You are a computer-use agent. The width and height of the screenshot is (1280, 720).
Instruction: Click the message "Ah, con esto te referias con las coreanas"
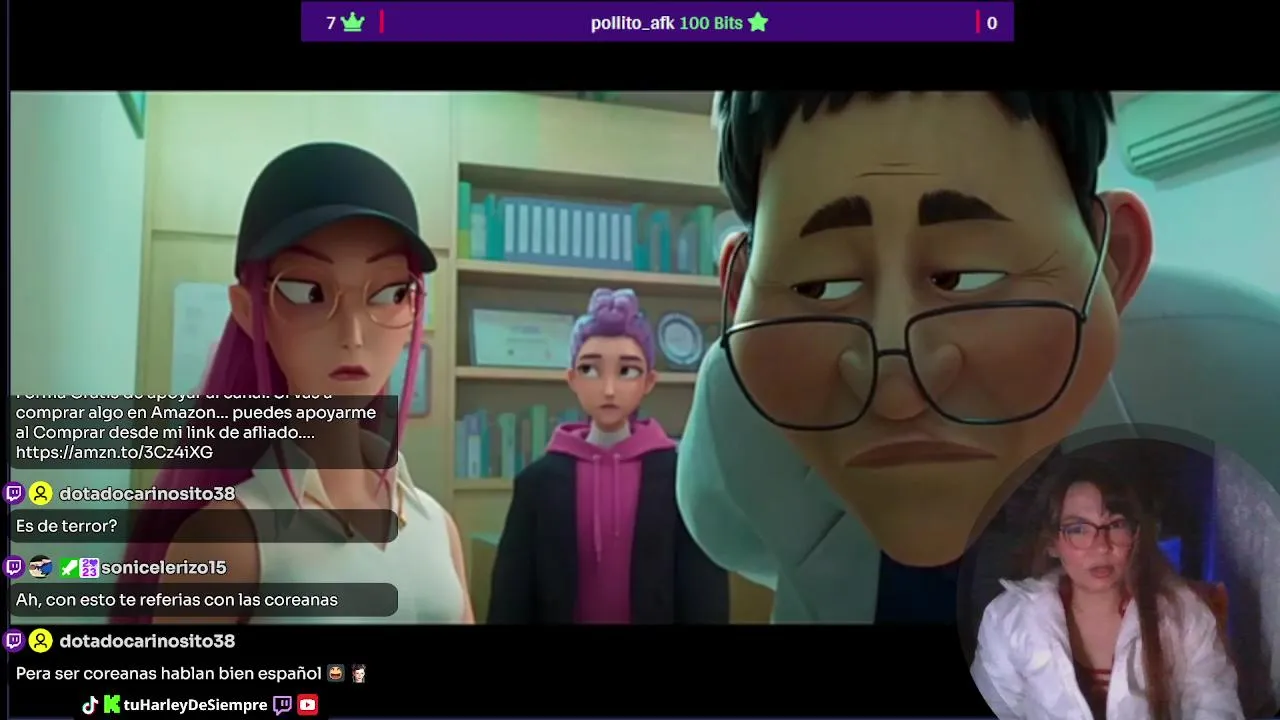[177, 600]
